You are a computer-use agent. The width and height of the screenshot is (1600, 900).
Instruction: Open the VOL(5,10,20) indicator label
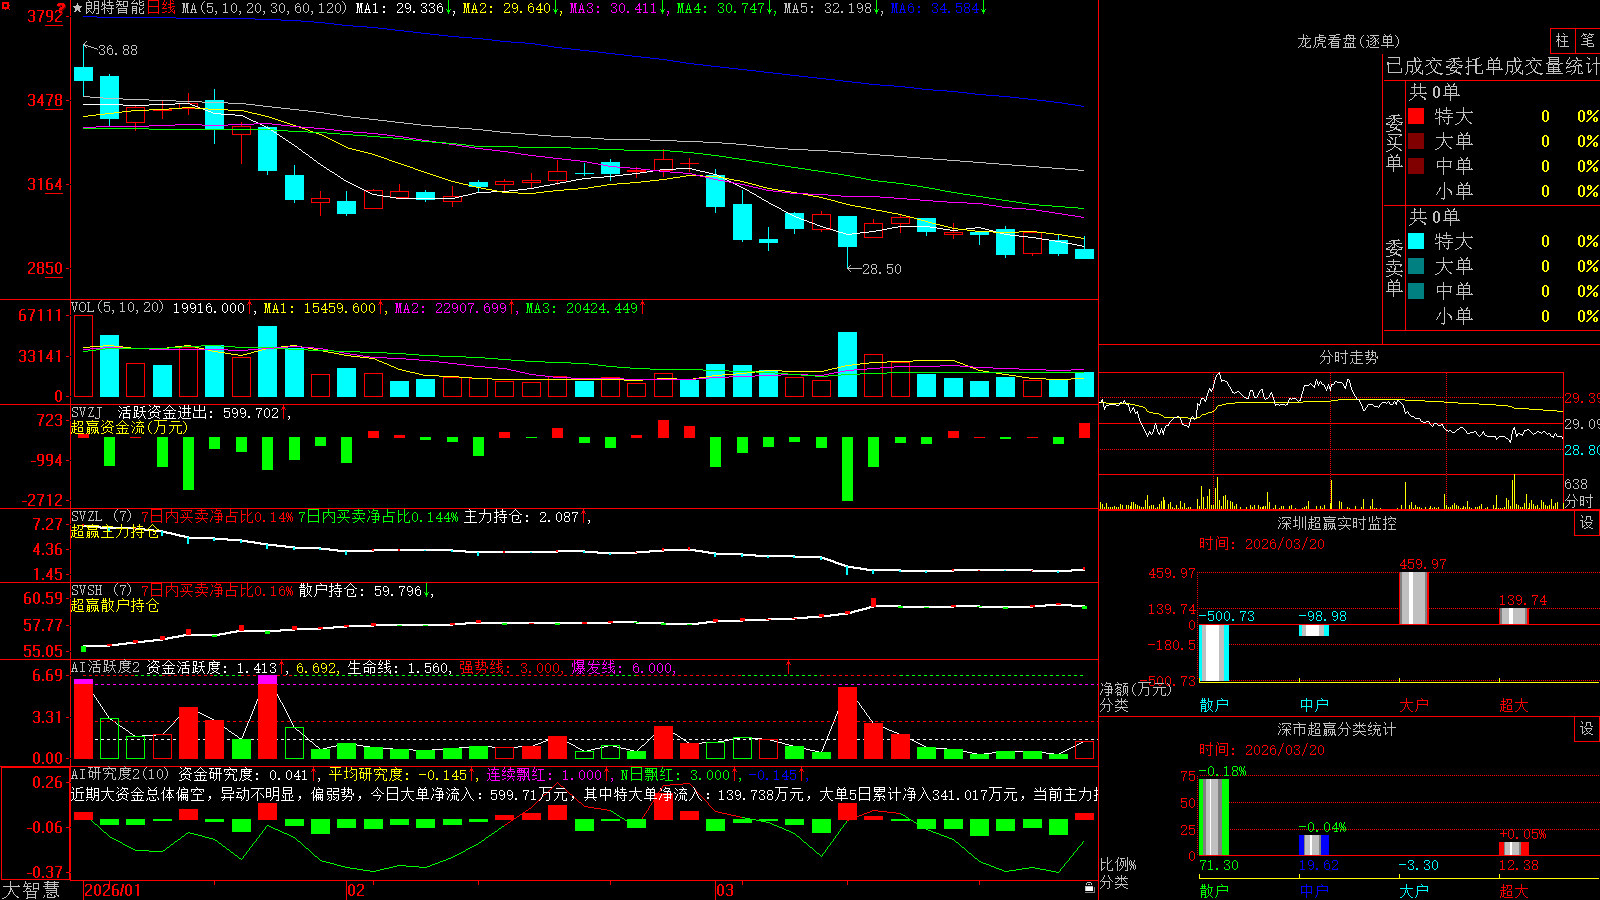coord(117,308)
